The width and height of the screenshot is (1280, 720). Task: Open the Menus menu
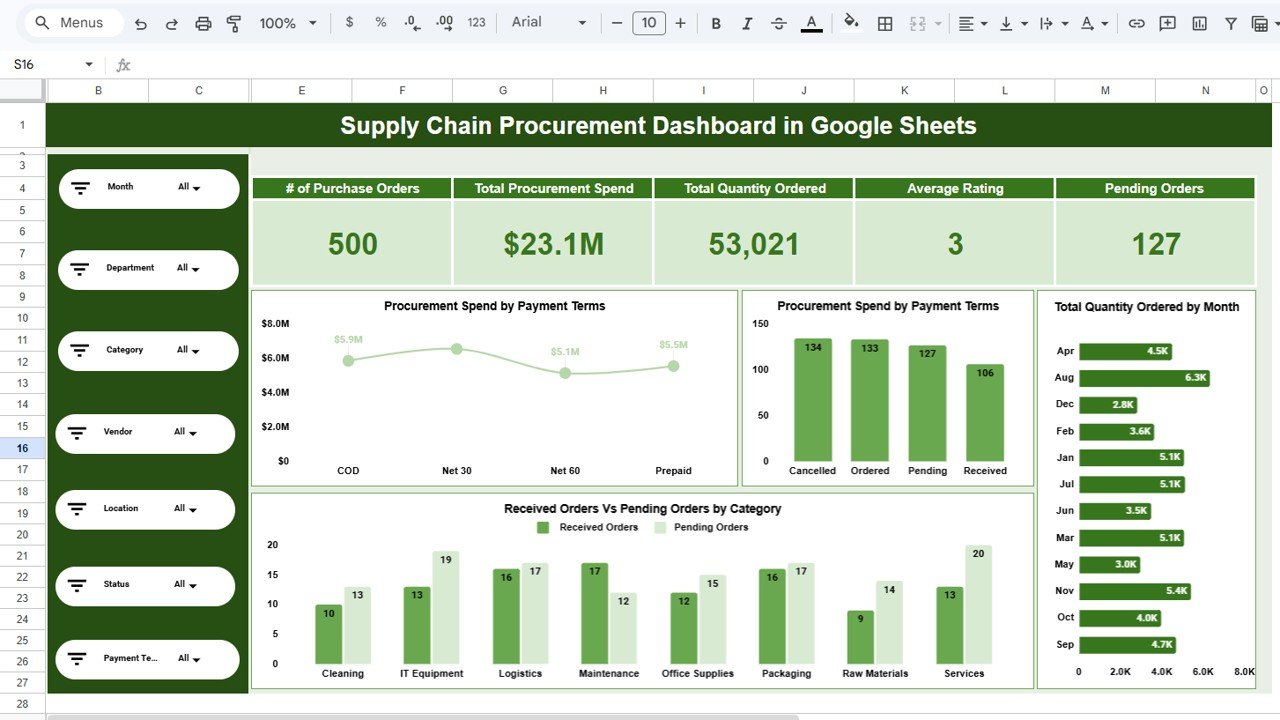pyautogui.click(x=70, y=22)
